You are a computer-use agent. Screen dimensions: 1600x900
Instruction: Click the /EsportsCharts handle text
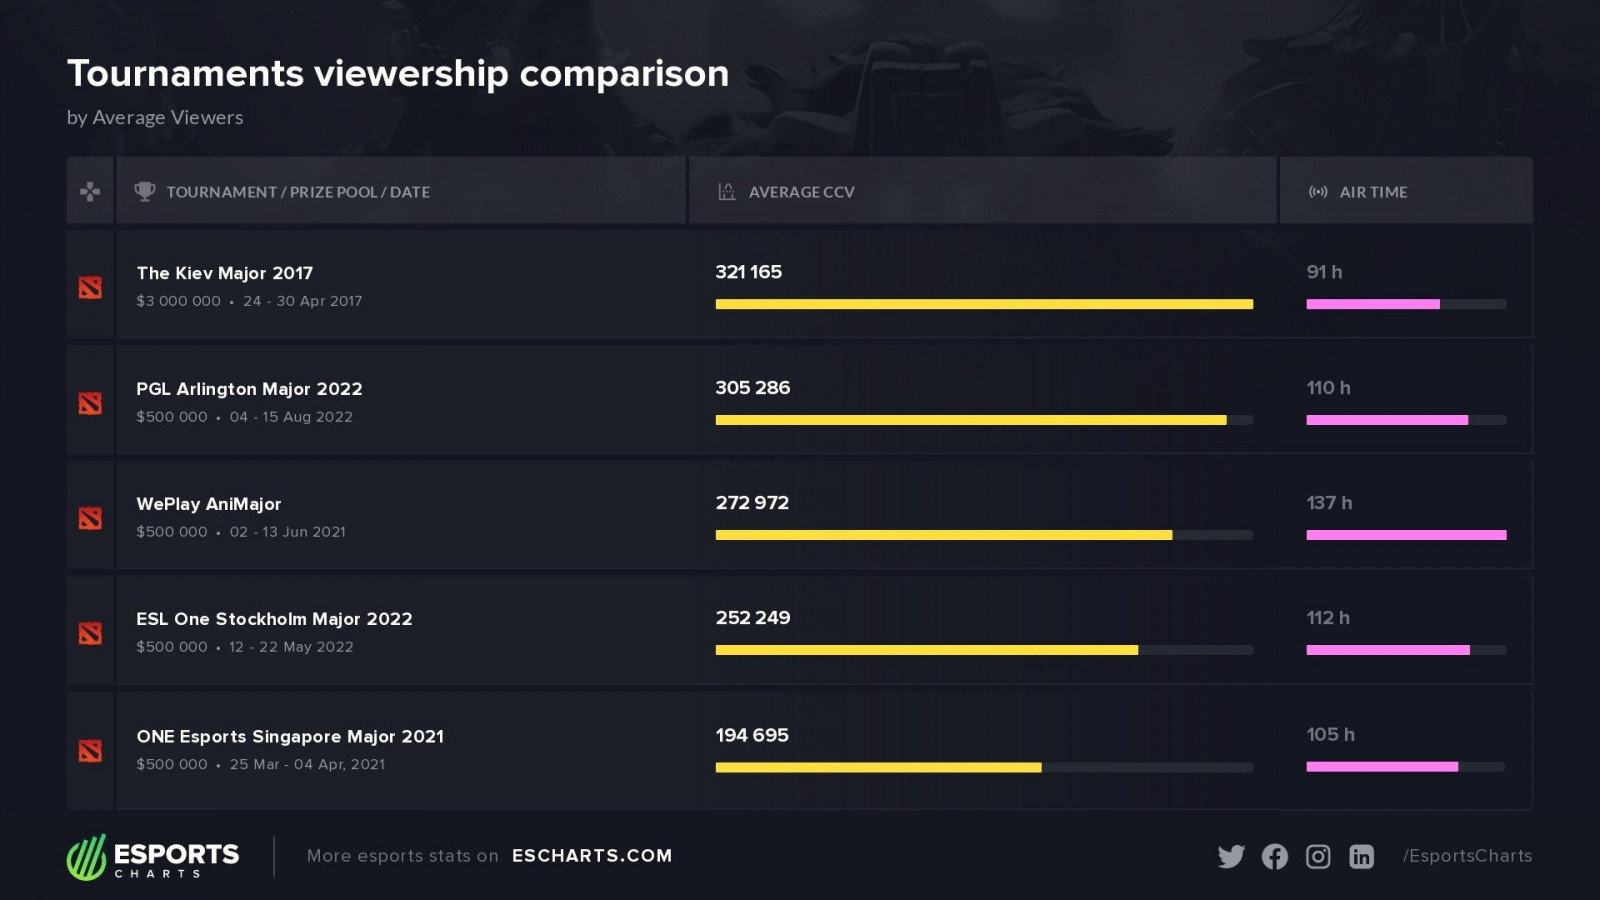pos(1467,856)
